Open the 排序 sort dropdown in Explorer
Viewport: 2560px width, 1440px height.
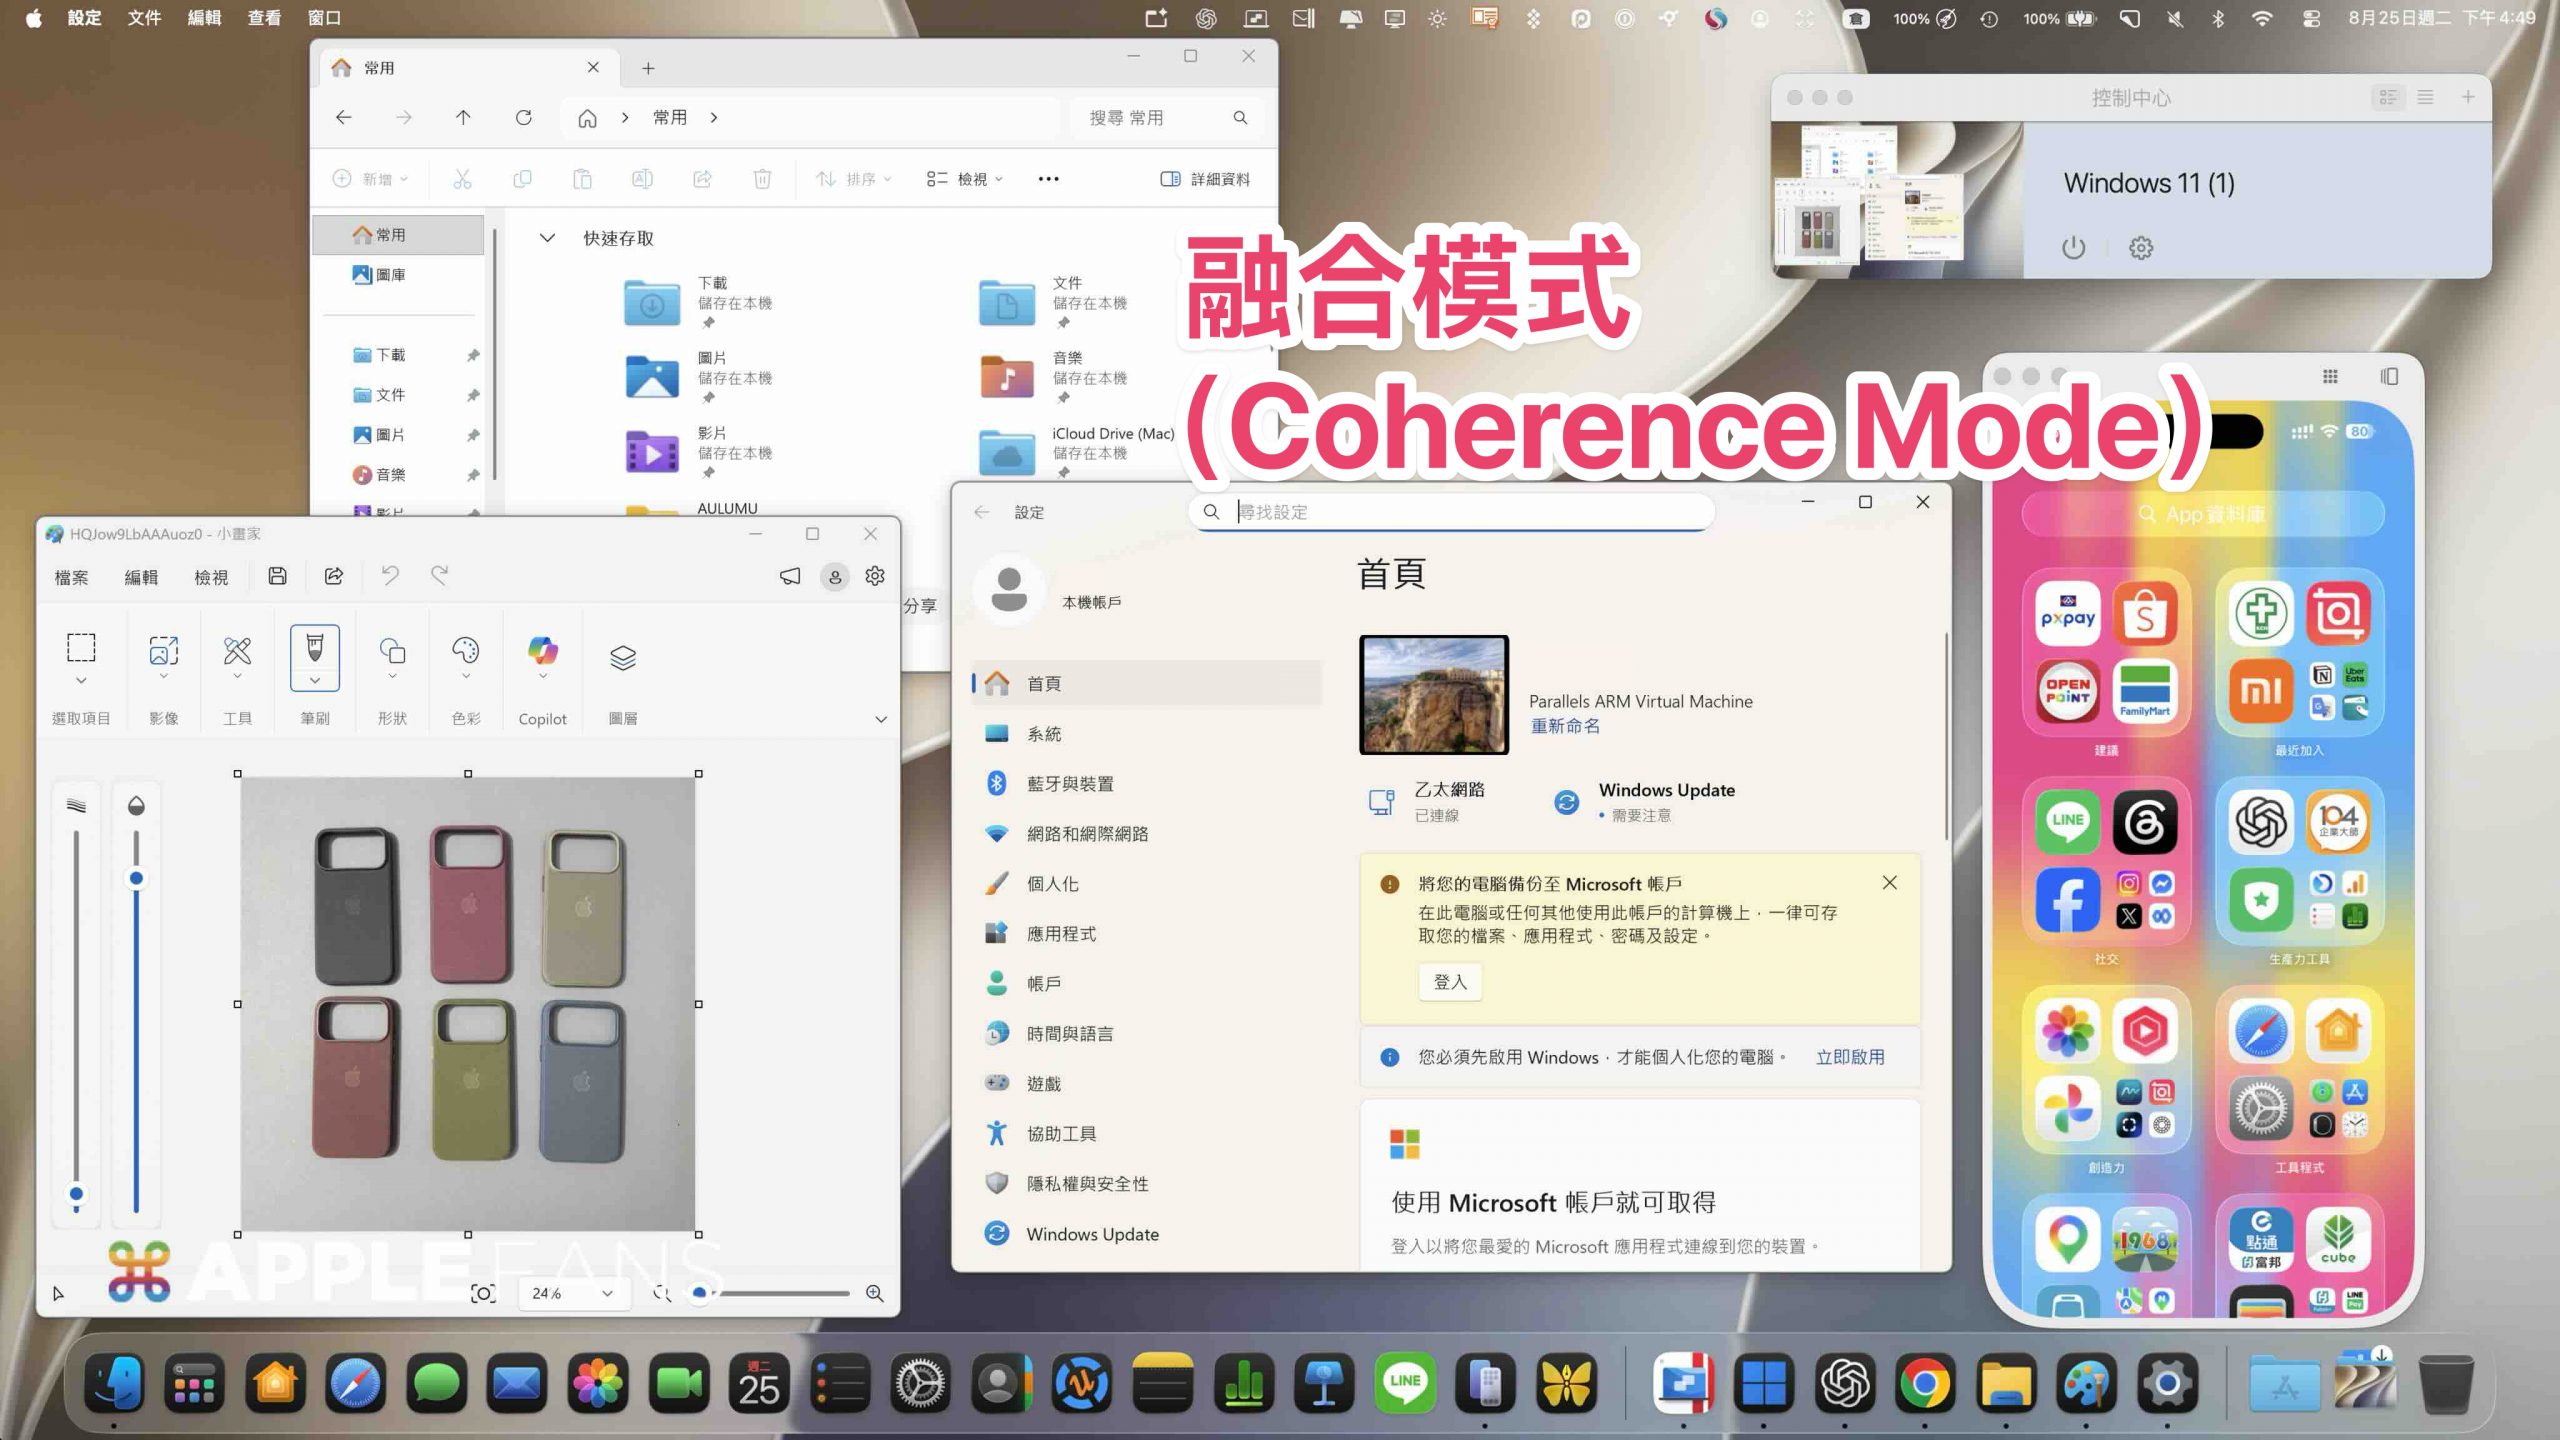pos(854,179)
